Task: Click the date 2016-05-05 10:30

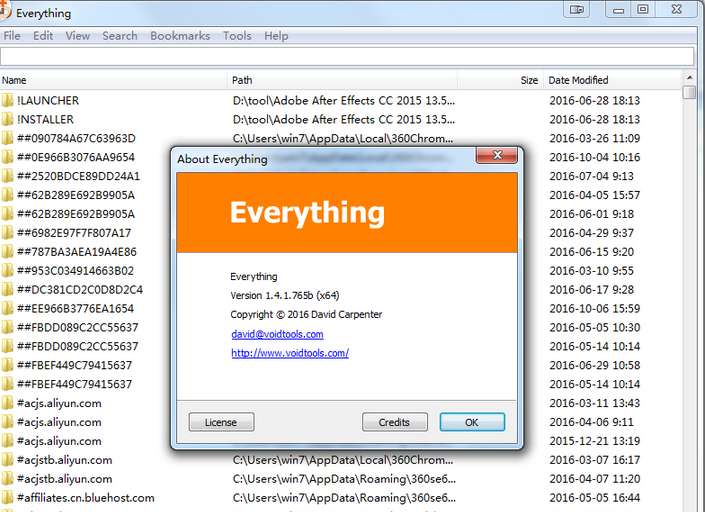Action: coord(594,327)
